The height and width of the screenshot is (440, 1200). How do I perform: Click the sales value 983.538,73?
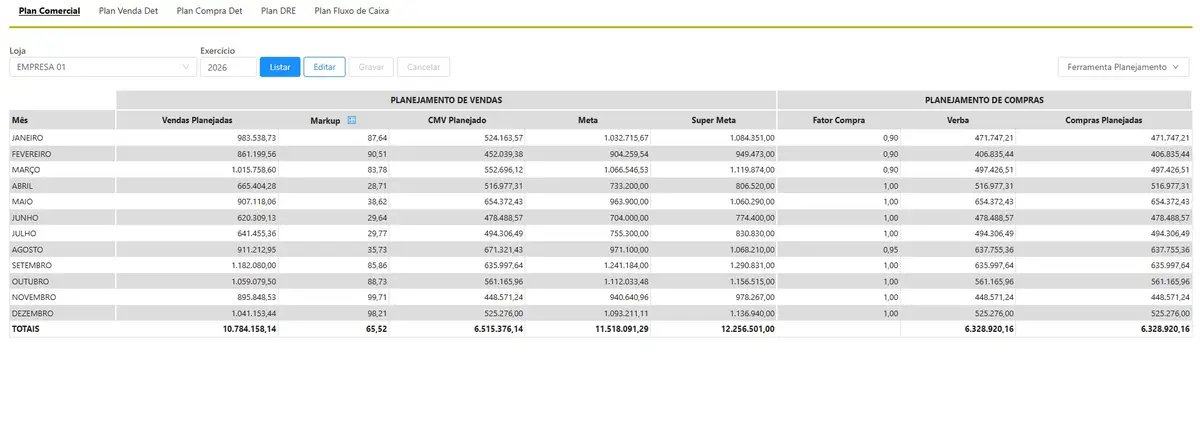coord(256,137)
